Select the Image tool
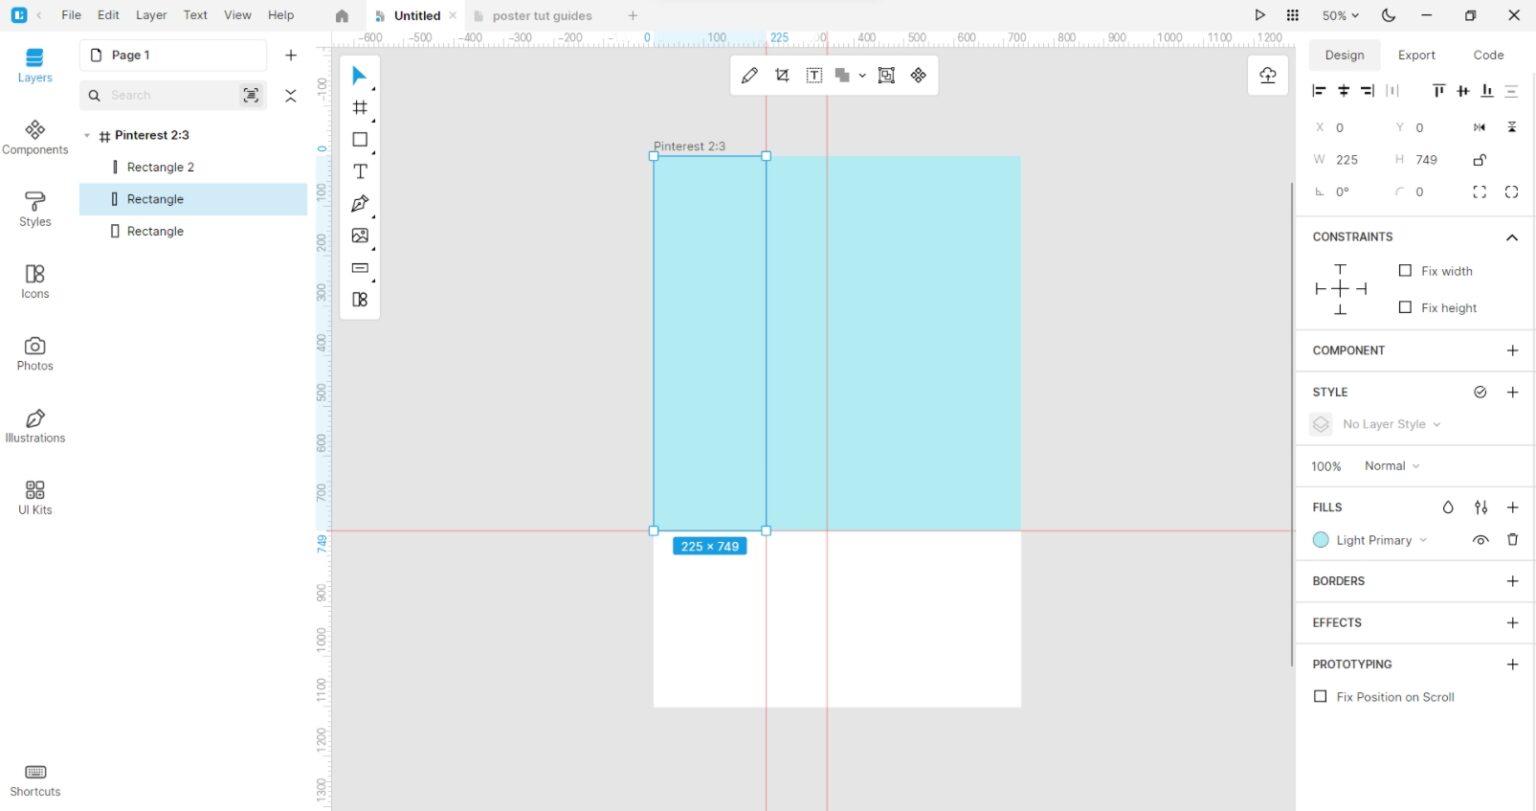Image resolution: width=1536 pixels, height=811 pixels. click(360, 236)
